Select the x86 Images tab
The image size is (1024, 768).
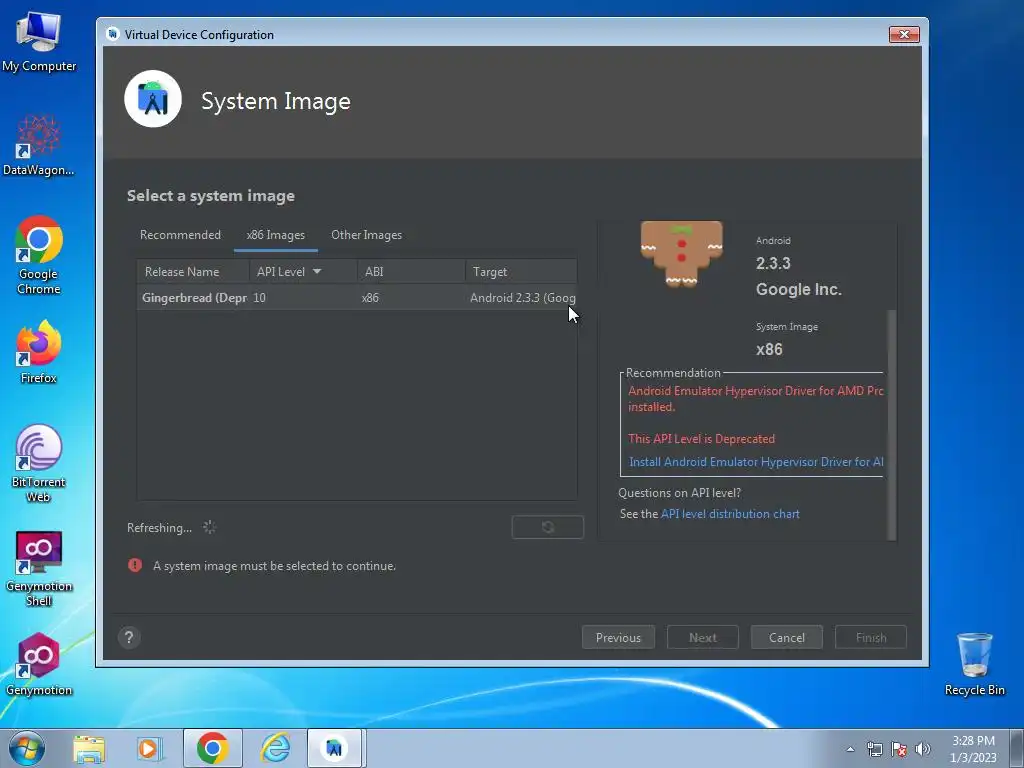[276, 235]
